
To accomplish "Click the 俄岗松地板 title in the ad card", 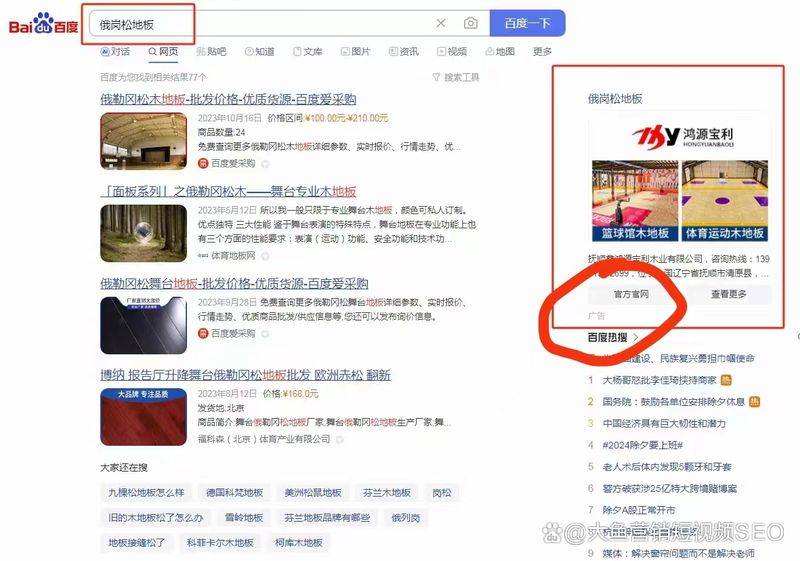I will tap(615, 98).
